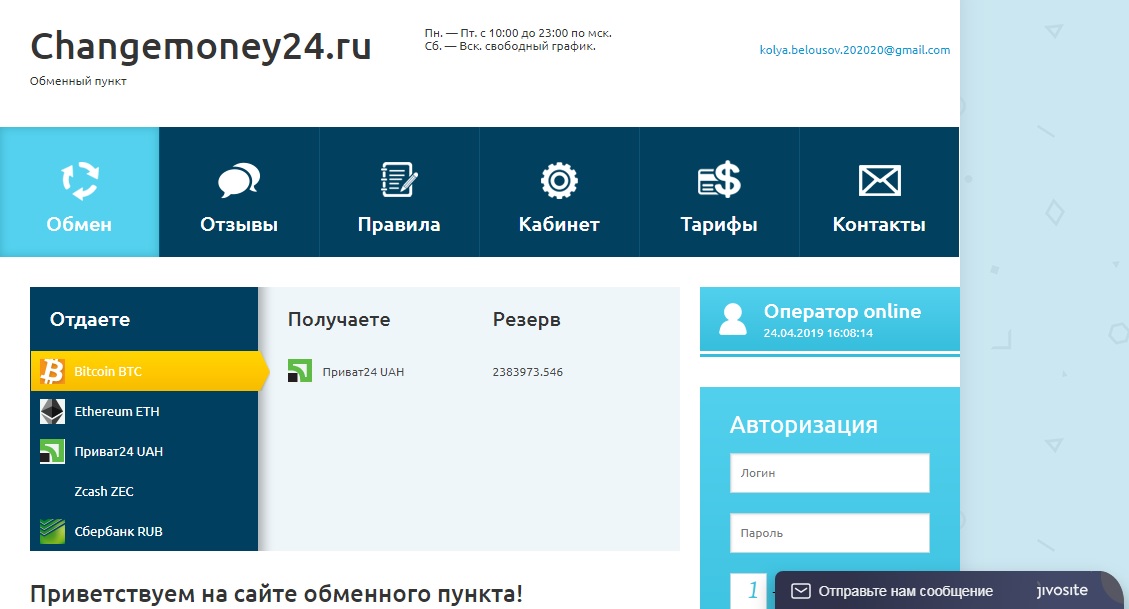Open Кабинет gear icon
Screen dimensions: 1129x609
pos(559,181)
